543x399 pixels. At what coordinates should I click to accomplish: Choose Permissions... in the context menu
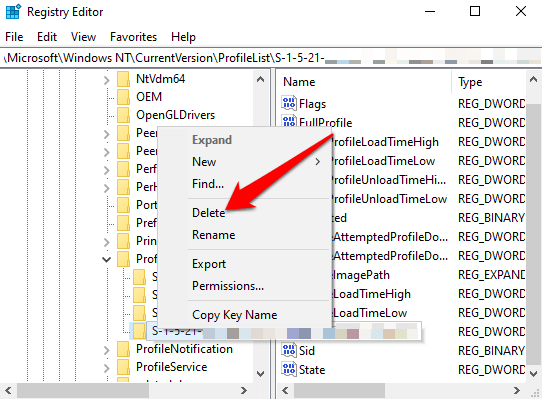coord(228,286)
